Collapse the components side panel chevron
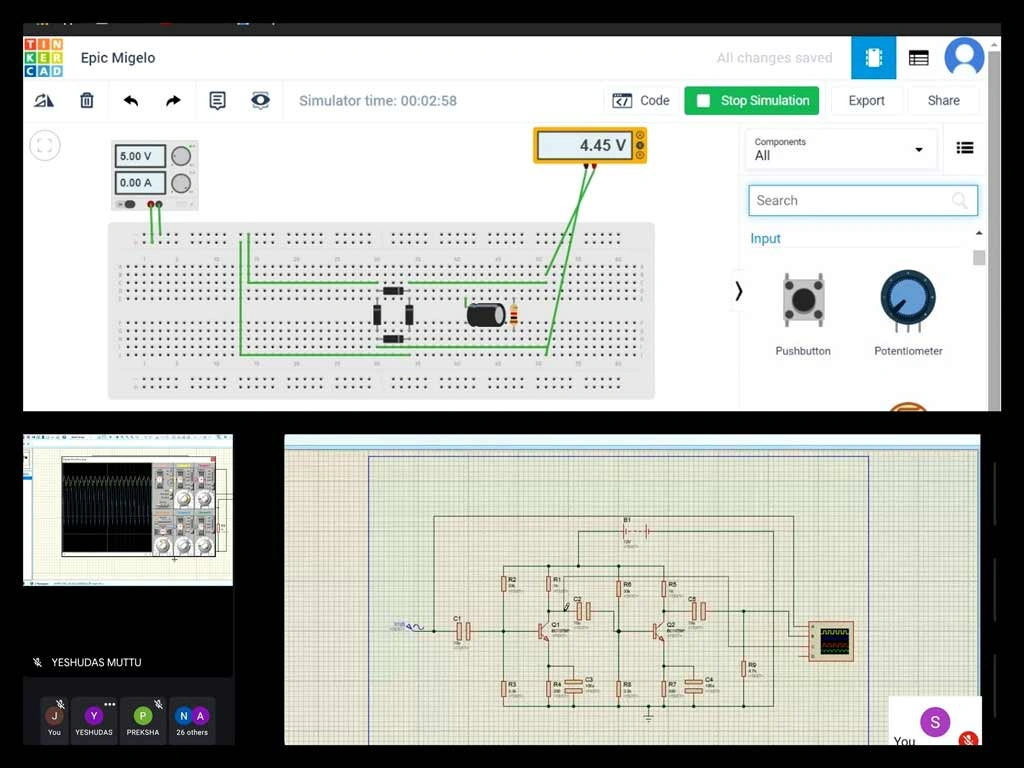 [739, 291]
